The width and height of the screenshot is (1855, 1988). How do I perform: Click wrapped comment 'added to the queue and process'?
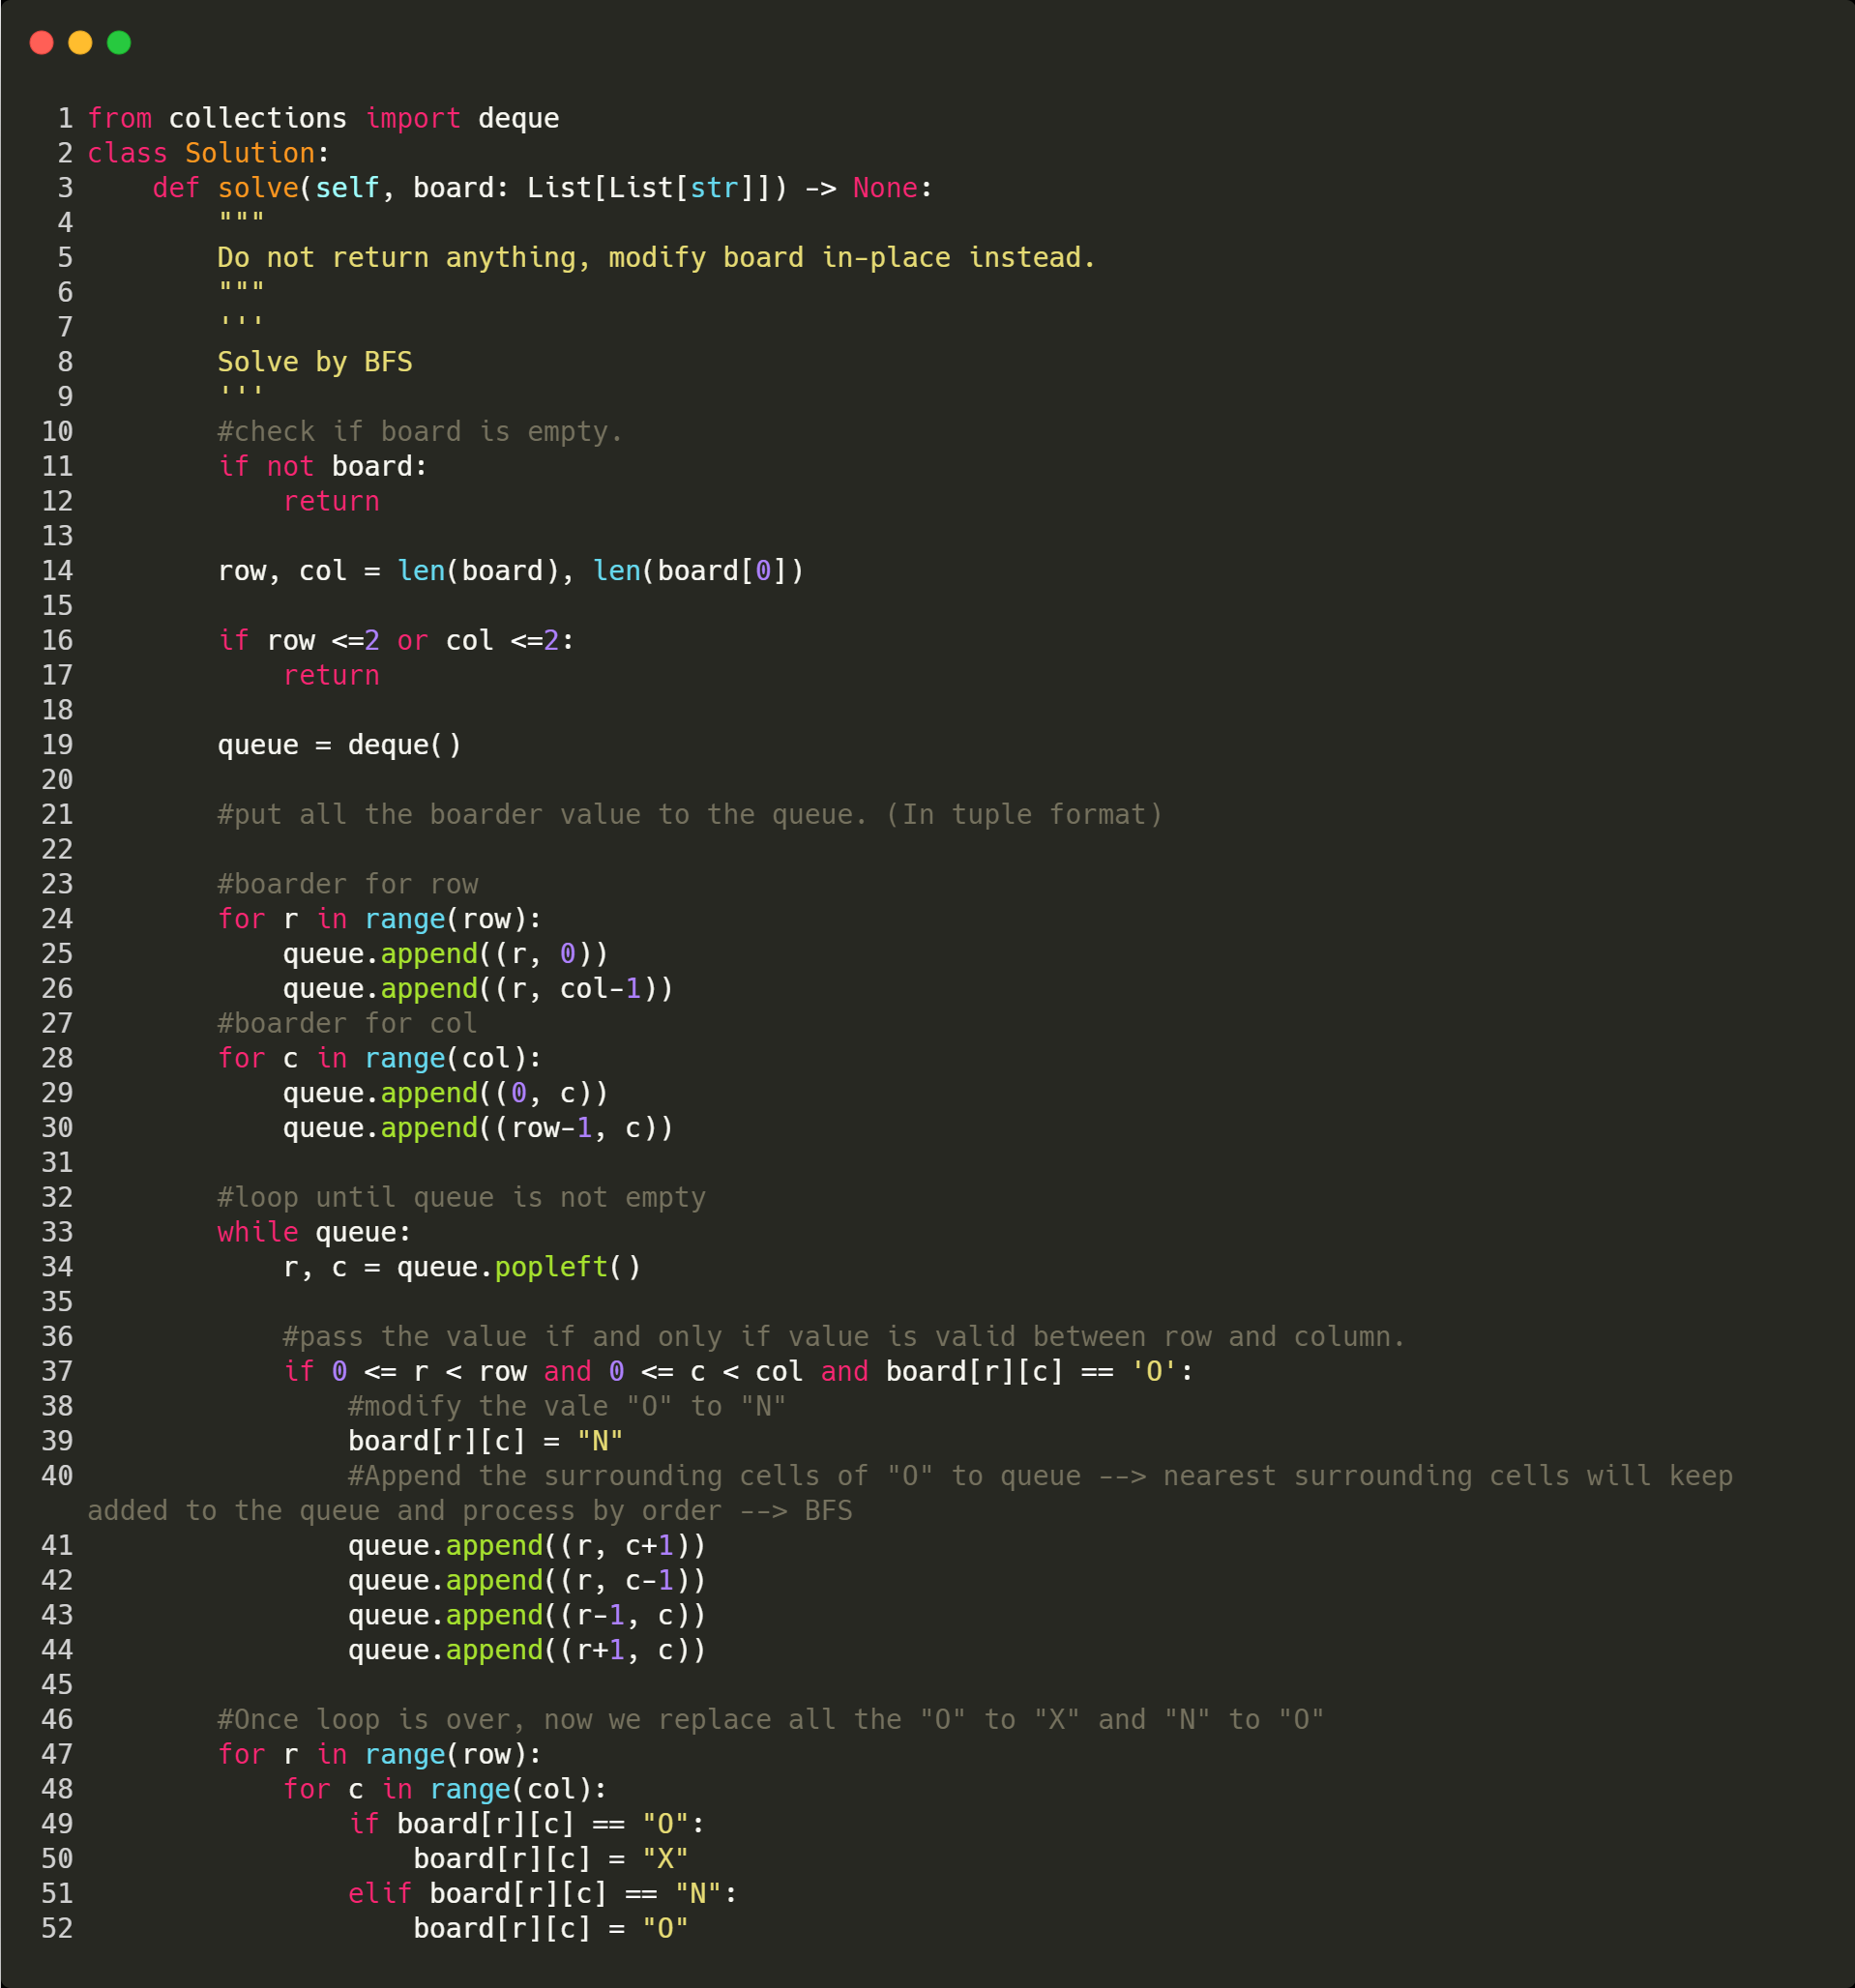[470, 1511]
